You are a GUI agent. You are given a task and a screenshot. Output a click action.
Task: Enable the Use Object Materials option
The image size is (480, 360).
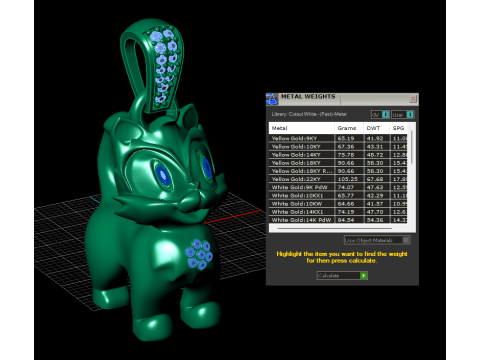pyautogui.click(x=377, y=240)
